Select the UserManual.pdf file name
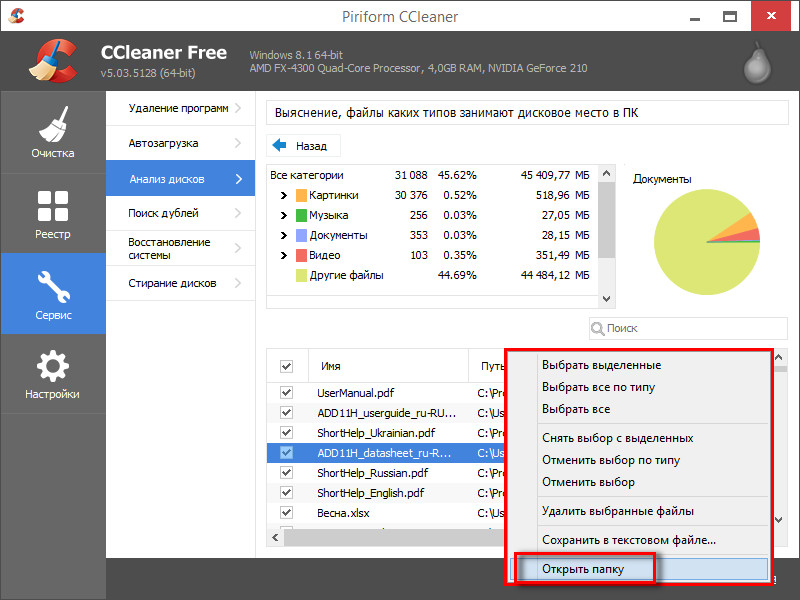This screenshot has height=600, width=800. click(x=356, y=393)
